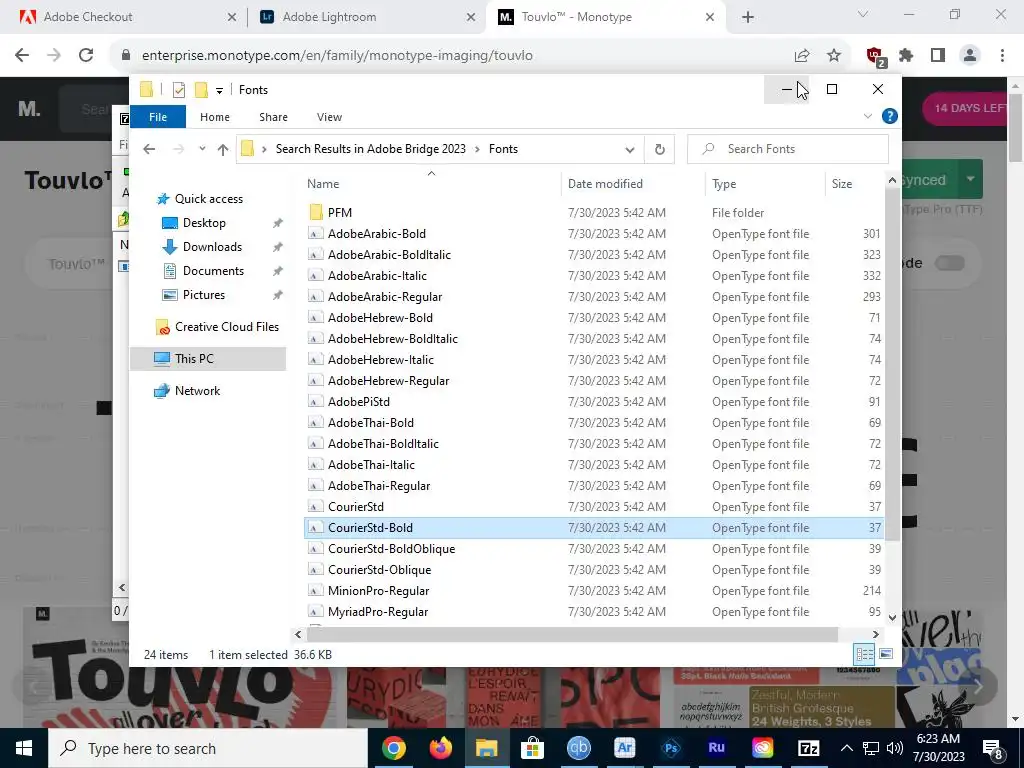1024x768 pixels.
Task: Expand the address bar history dropdown
Action: coord(630,150)
